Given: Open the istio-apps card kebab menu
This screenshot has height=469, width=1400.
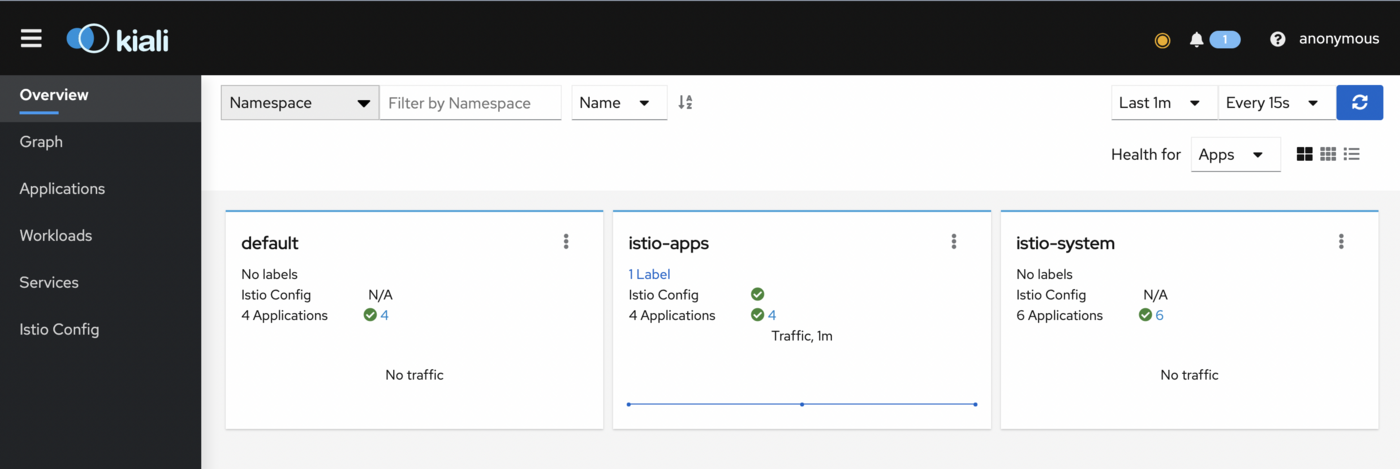Looking at the screenshot, I should pos(953,242).
